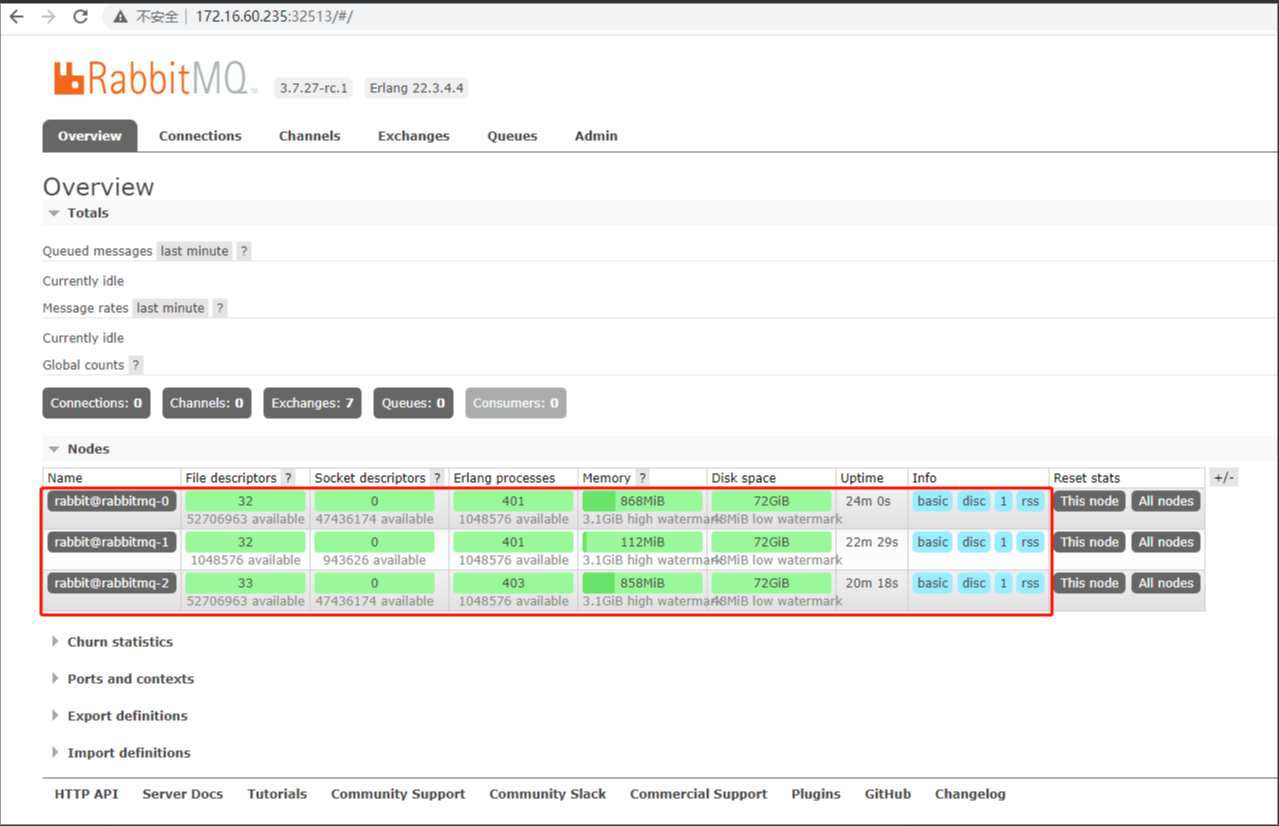
Task: Open the Connections tab
Action: point(200,136)
